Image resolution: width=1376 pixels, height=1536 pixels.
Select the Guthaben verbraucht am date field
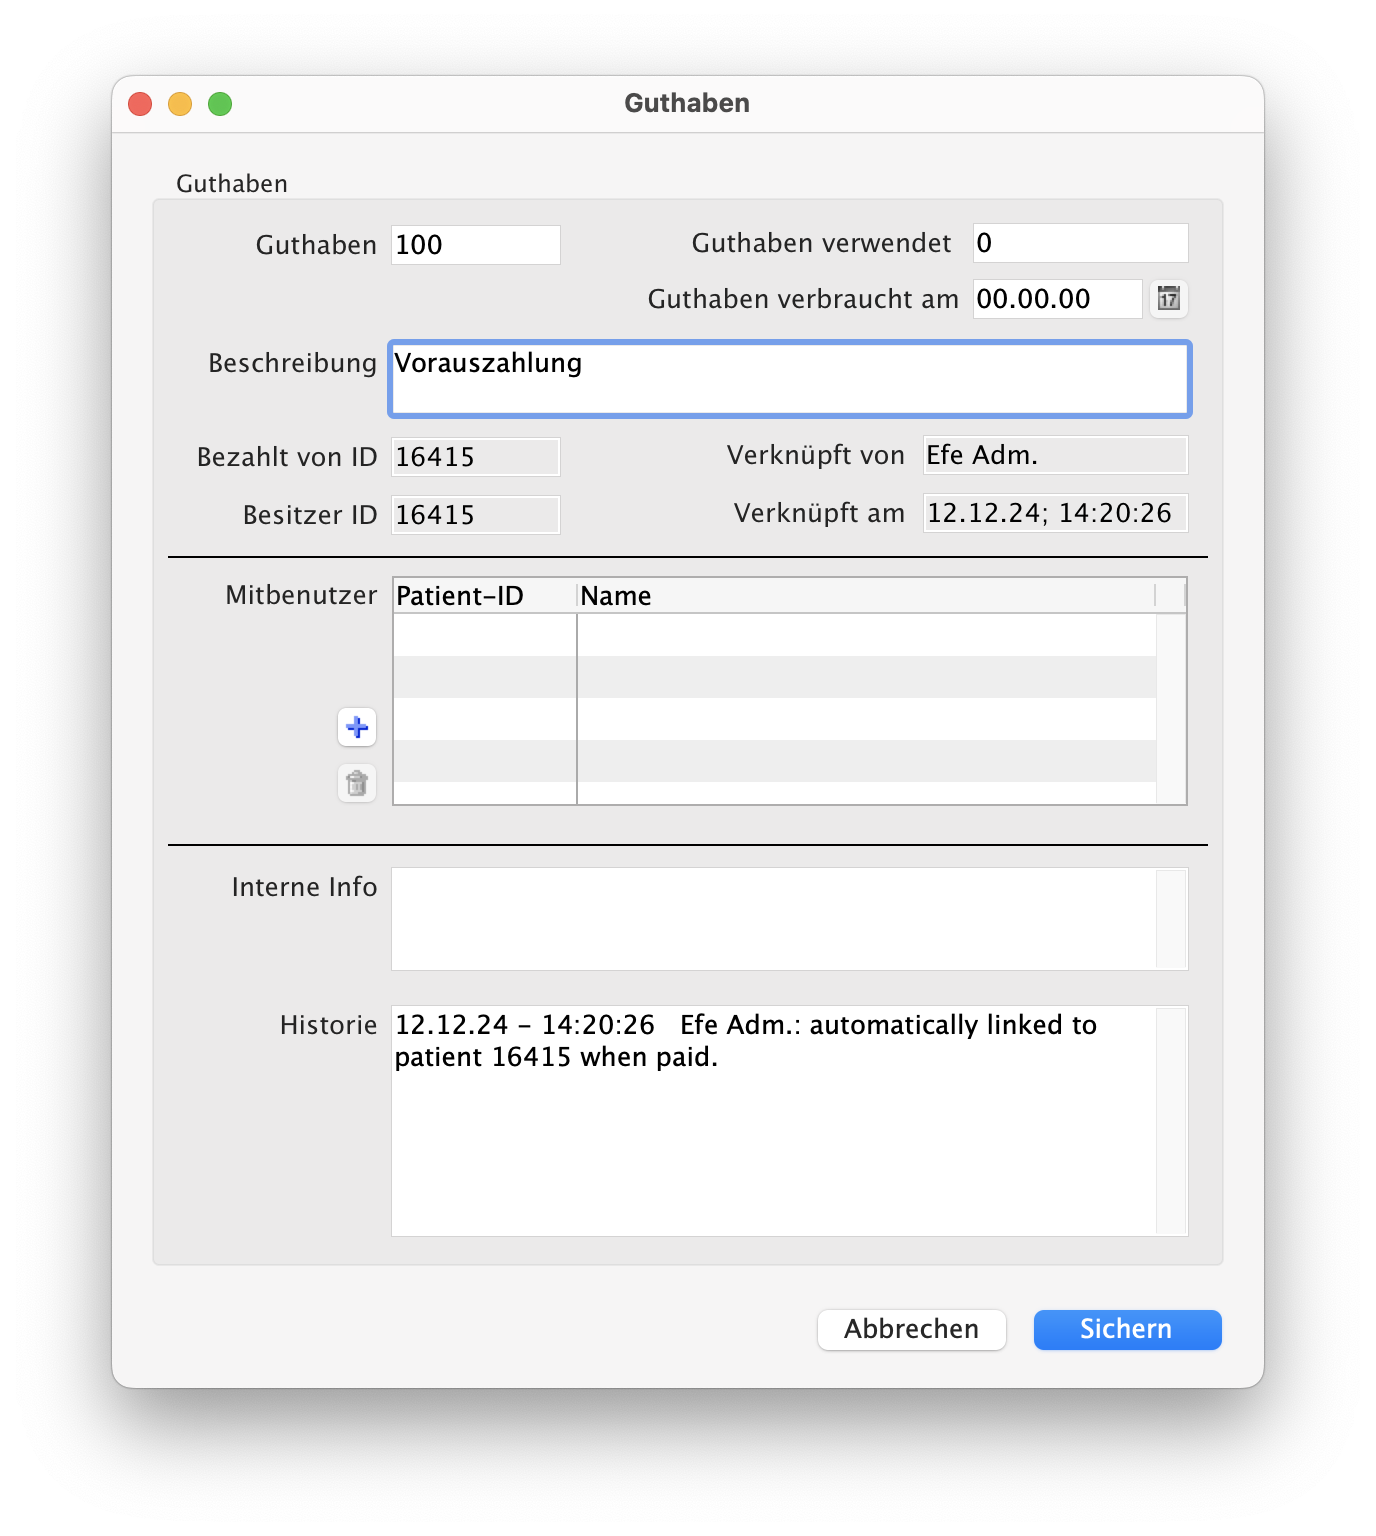1056,299
